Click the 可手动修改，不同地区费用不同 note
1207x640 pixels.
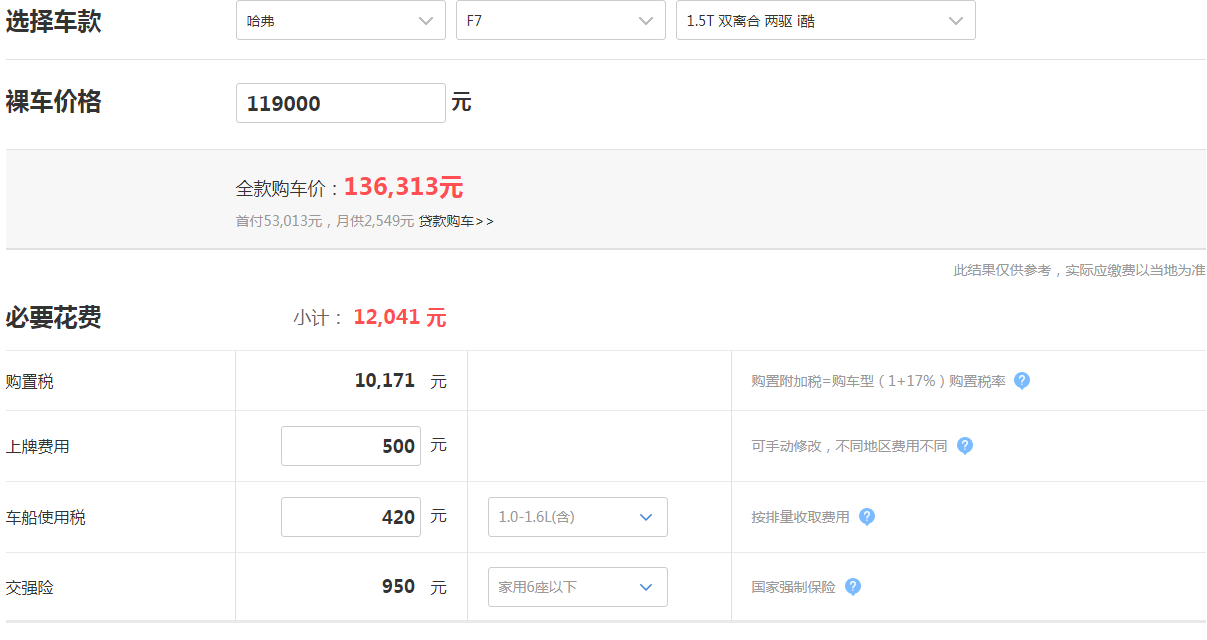[x=850, y=446]
